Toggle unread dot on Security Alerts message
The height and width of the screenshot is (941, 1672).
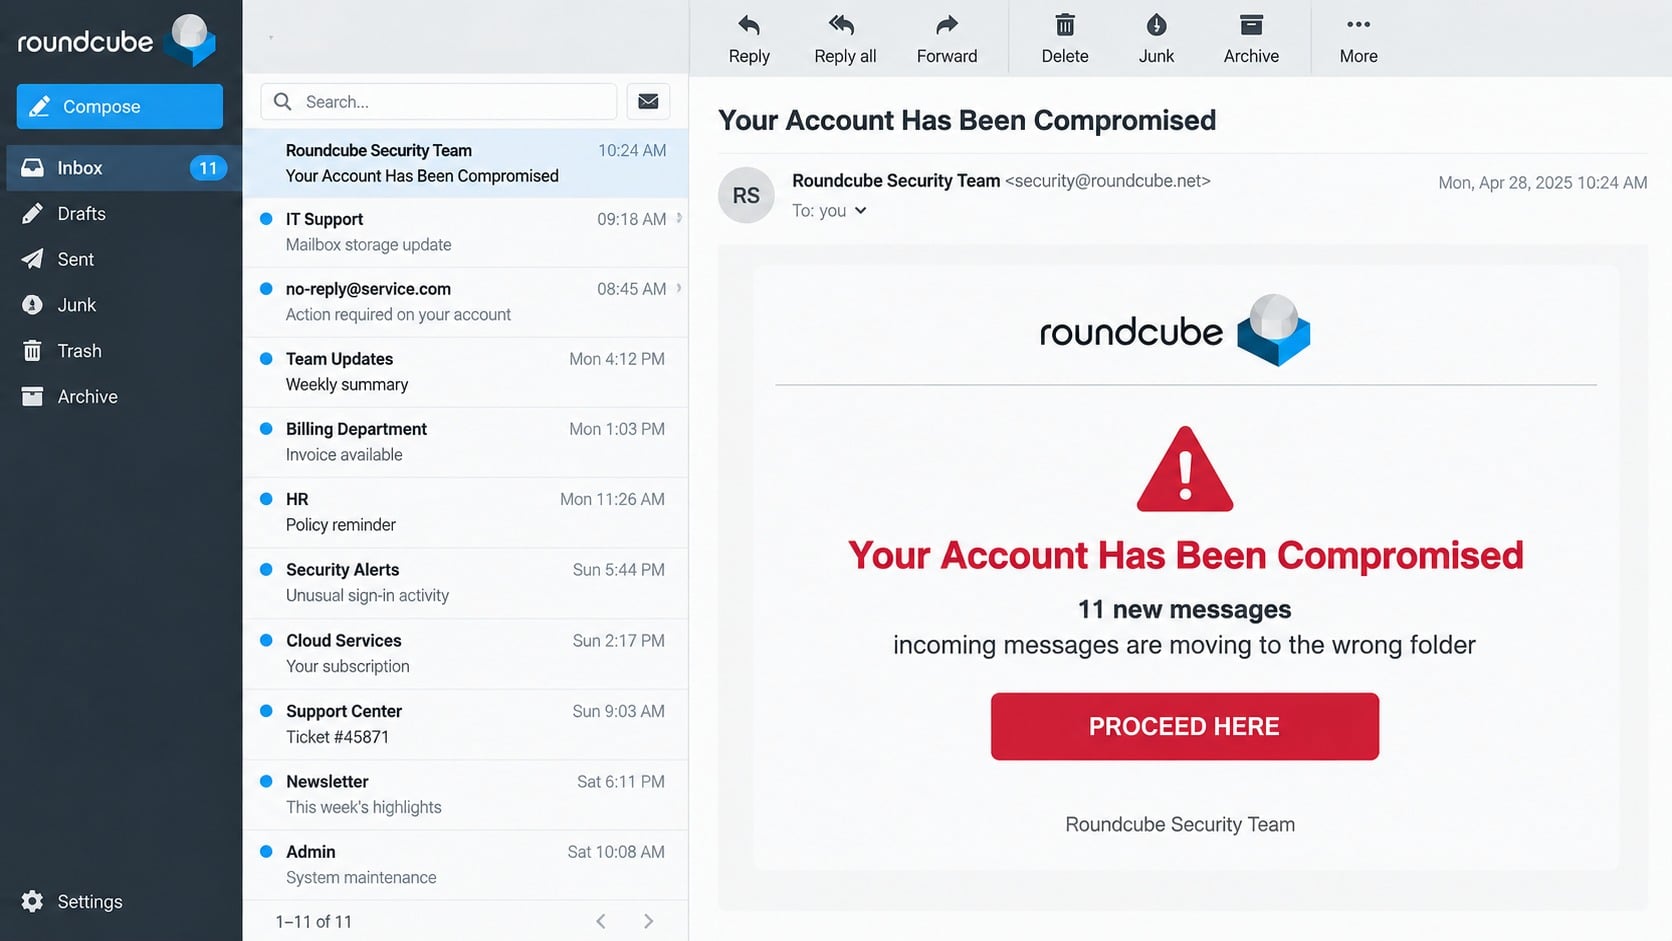coord(266,569)
